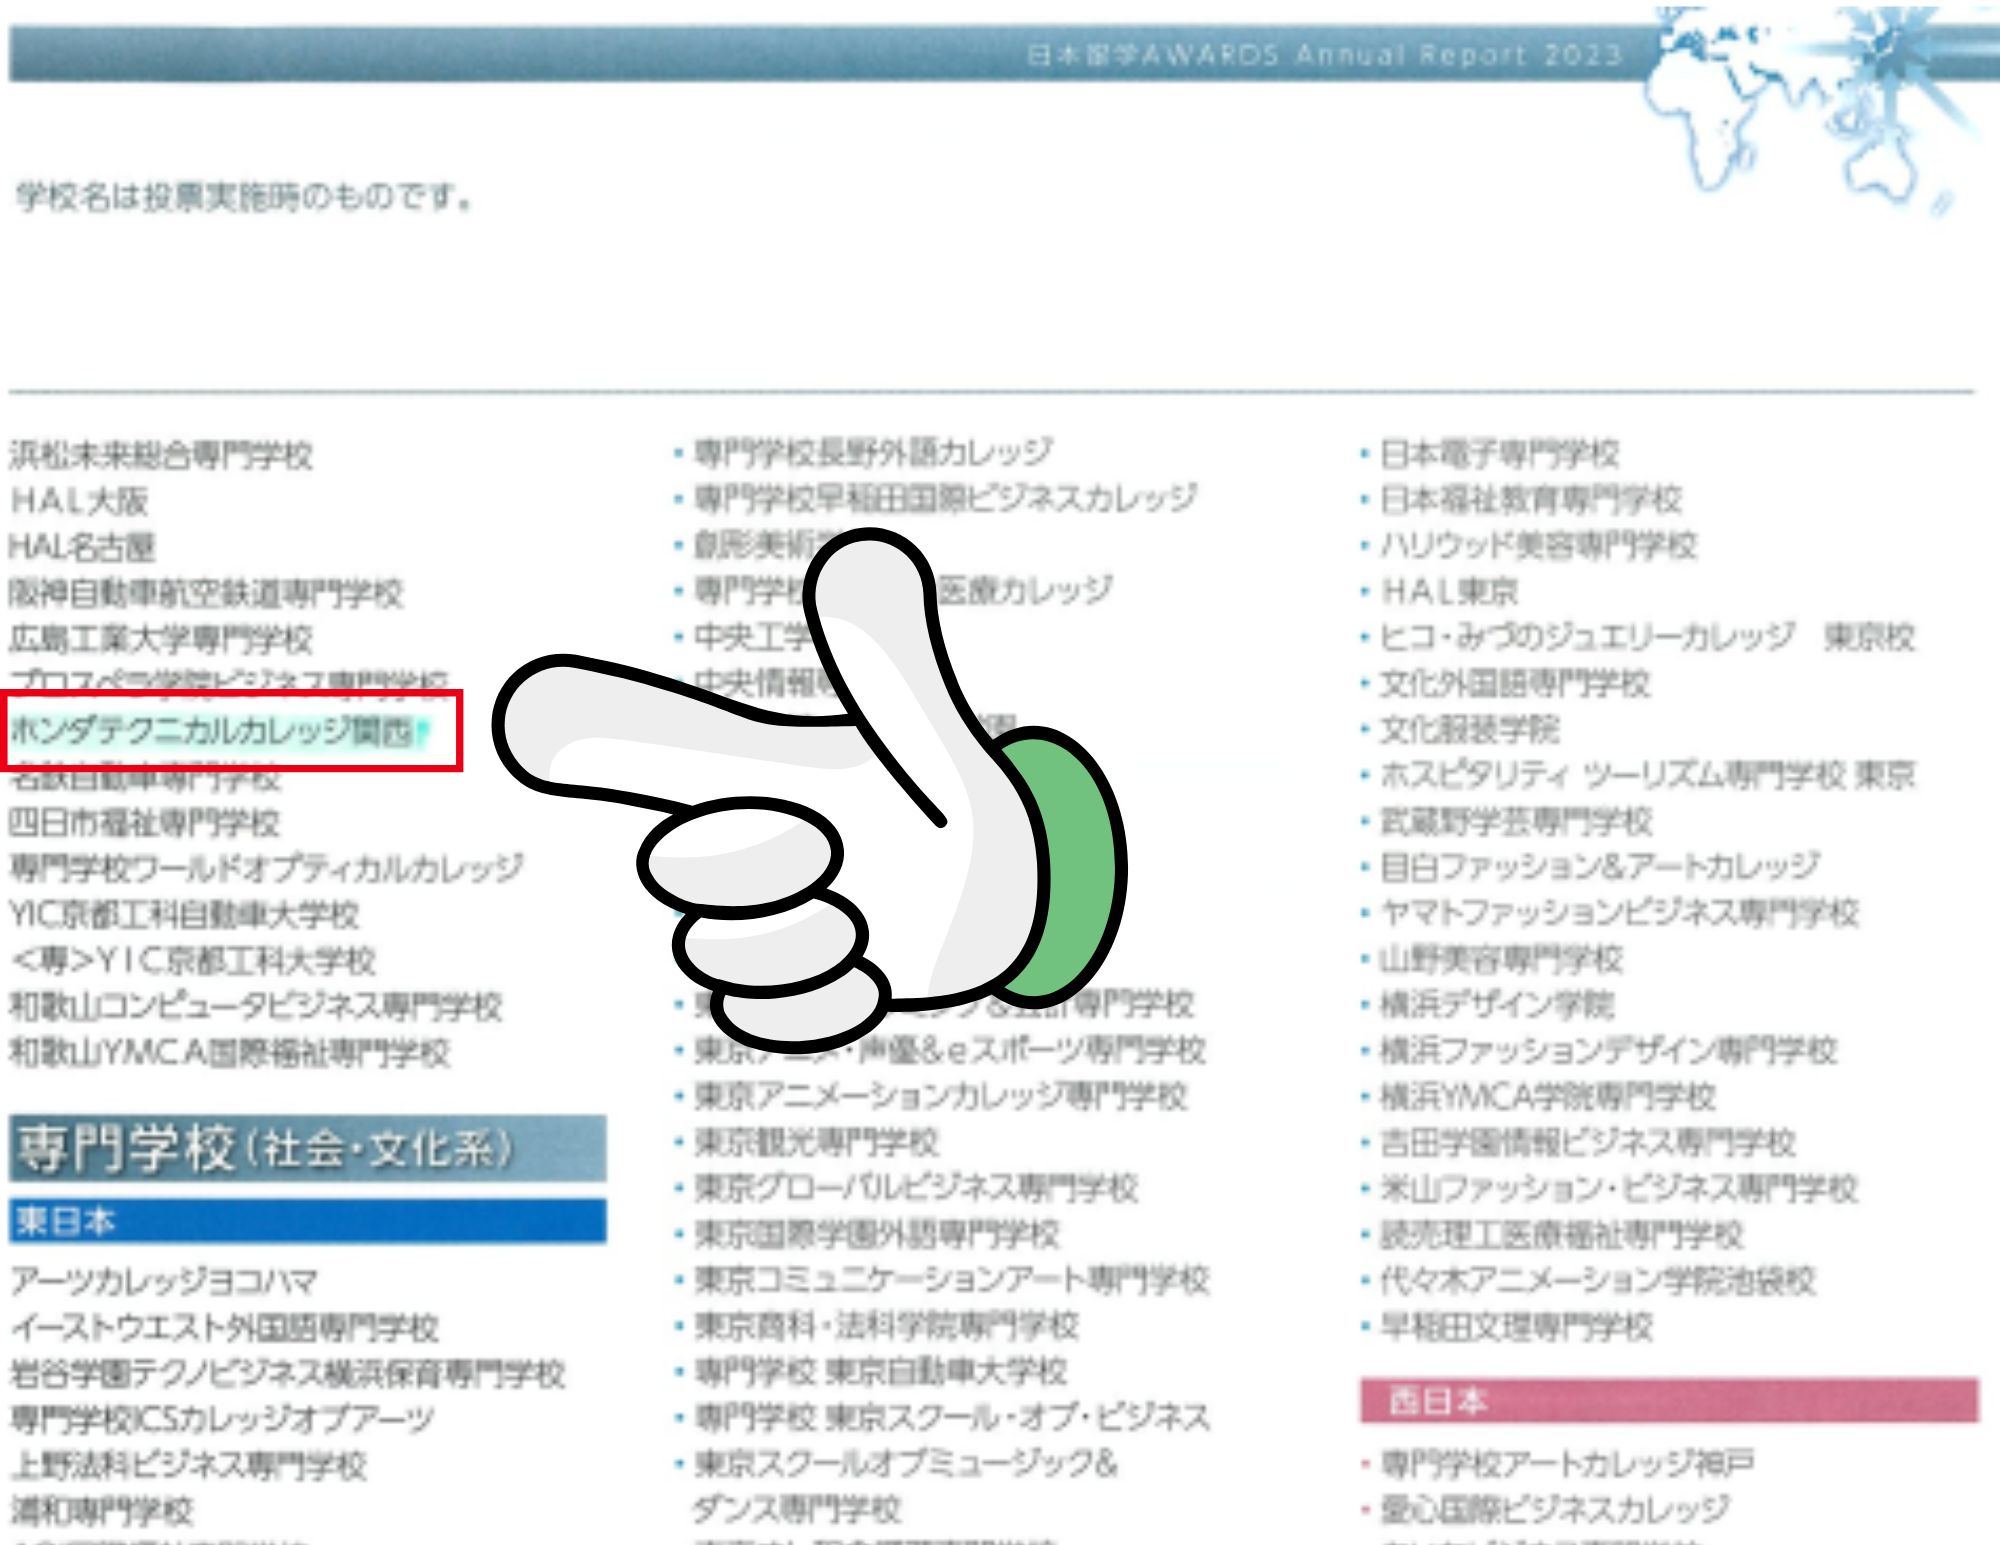Click HAL東京 in the right column
Screen dimensions: 2000x1545
(x=1449, y=591)
